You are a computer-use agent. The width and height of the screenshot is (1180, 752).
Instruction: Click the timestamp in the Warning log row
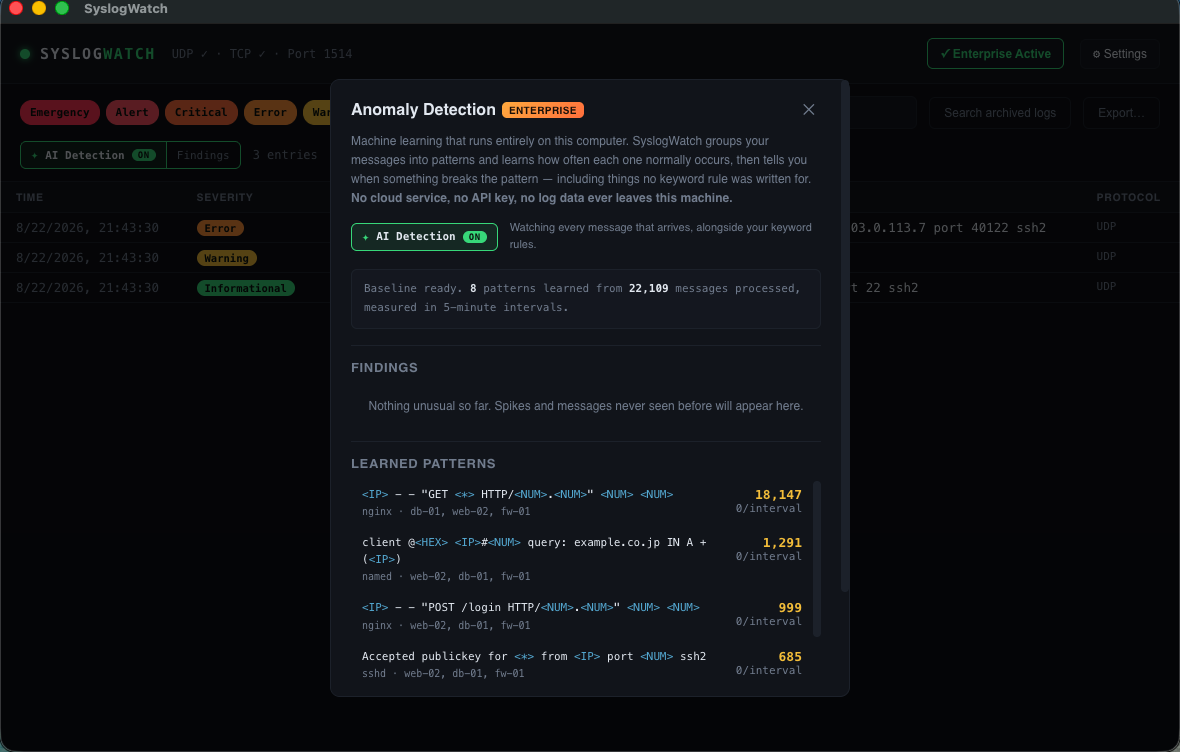point(87,257)
